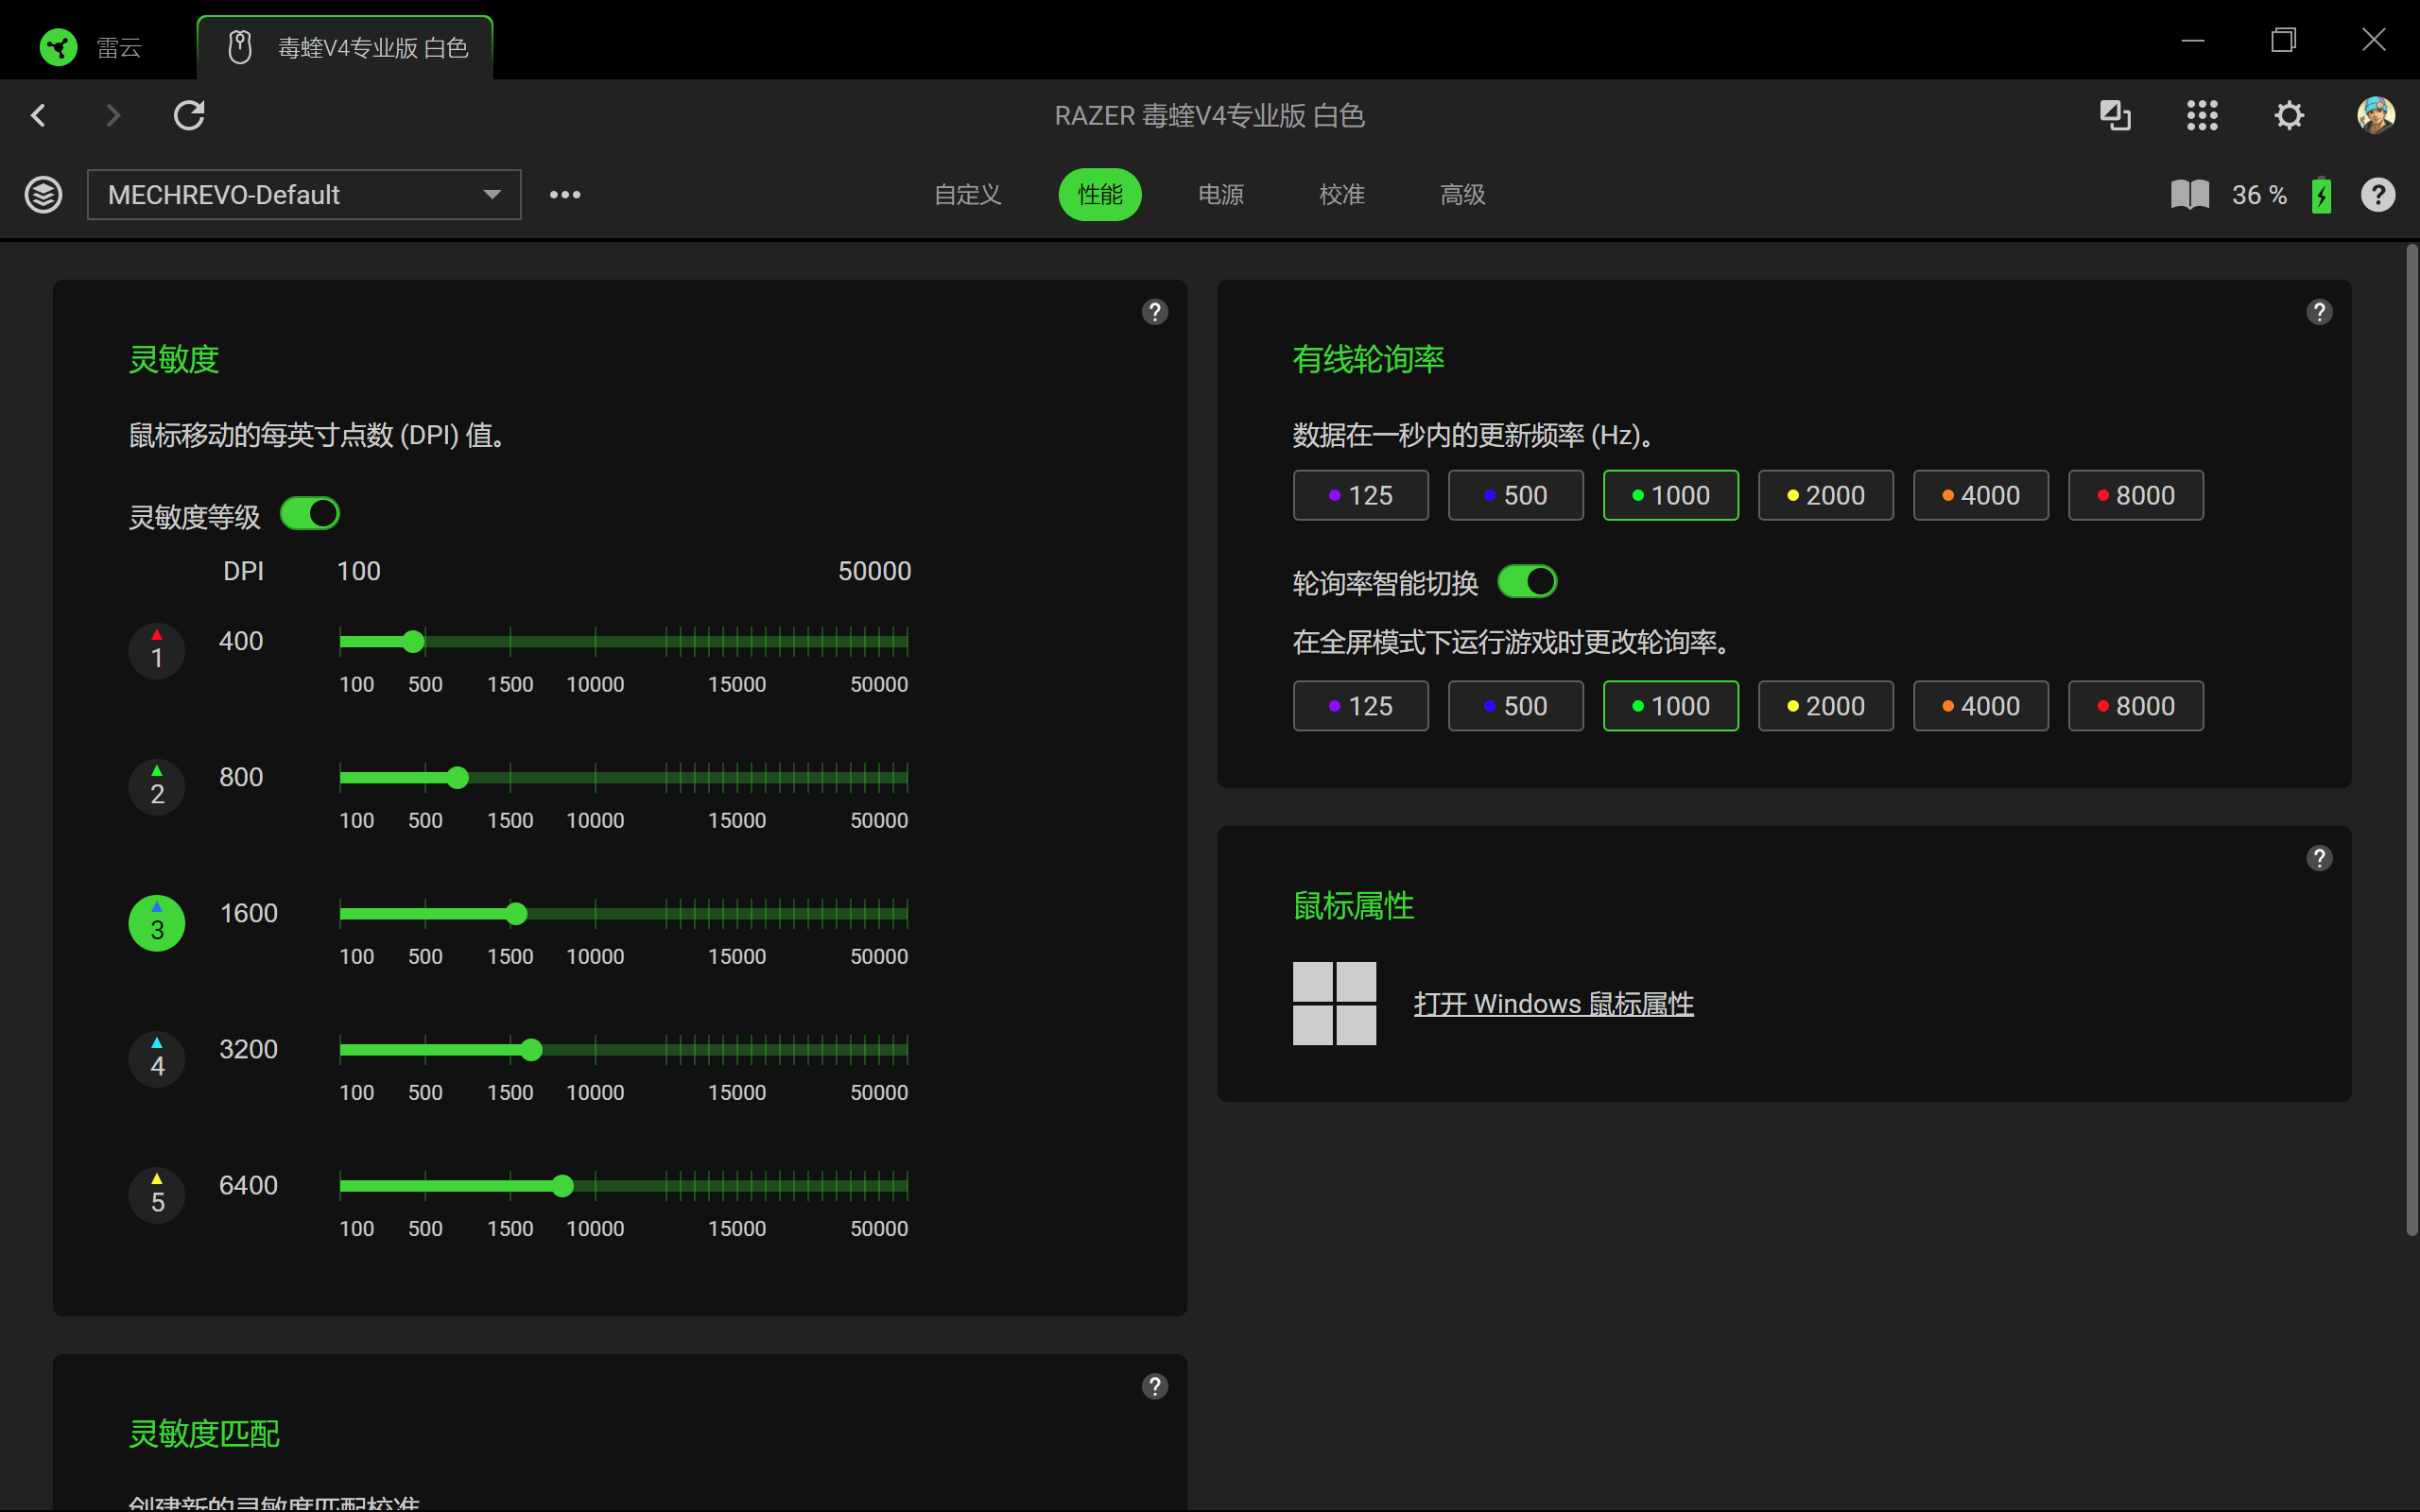Click the refresh icon in the navigation bar

tap(189, 115)
